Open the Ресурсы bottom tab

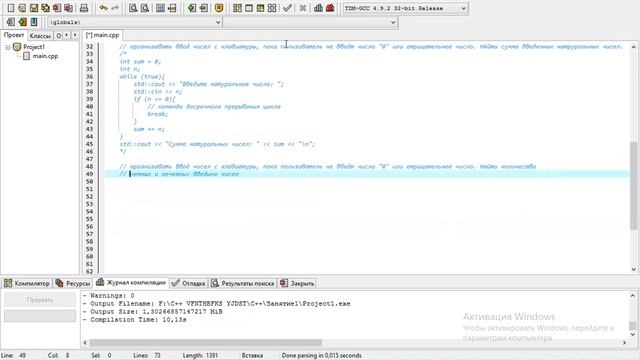click(x=73, y=283)
